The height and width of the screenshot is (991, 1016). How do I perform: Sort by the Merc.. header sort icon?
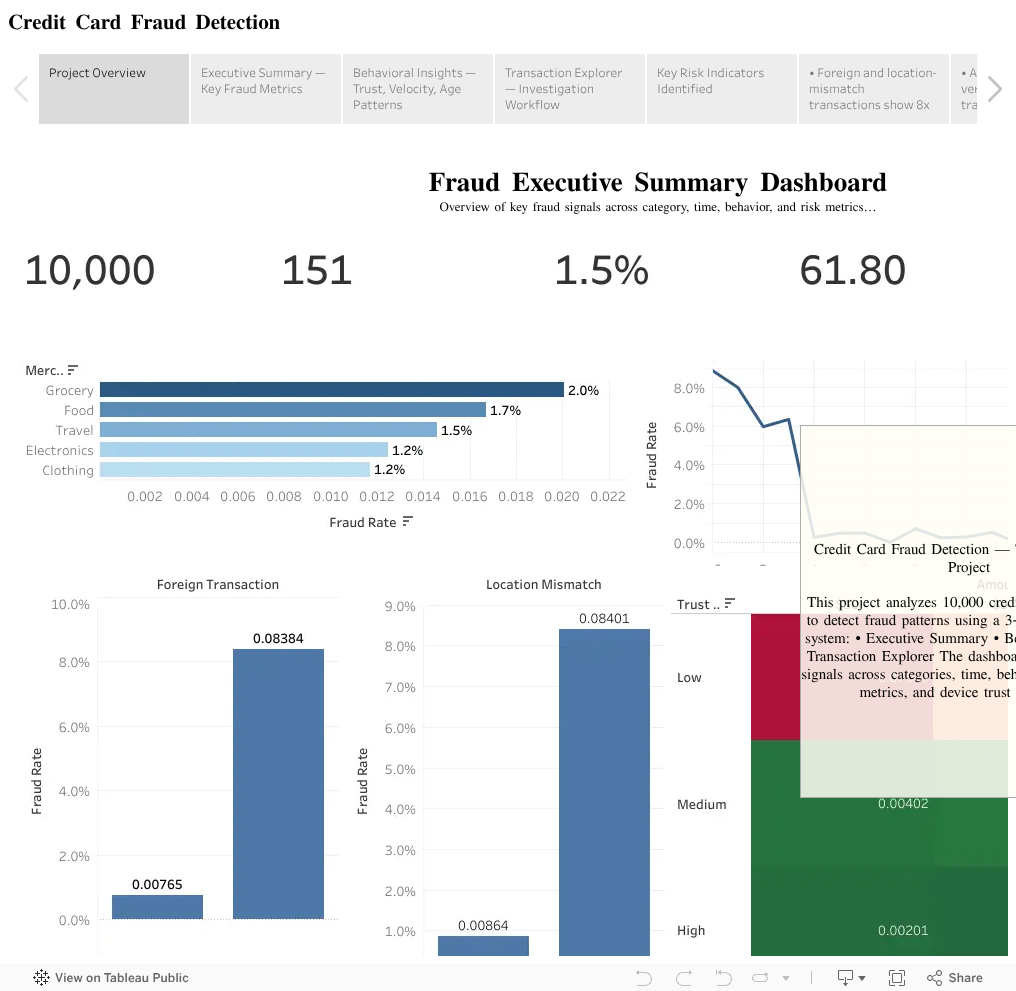(x=73, y=370)
